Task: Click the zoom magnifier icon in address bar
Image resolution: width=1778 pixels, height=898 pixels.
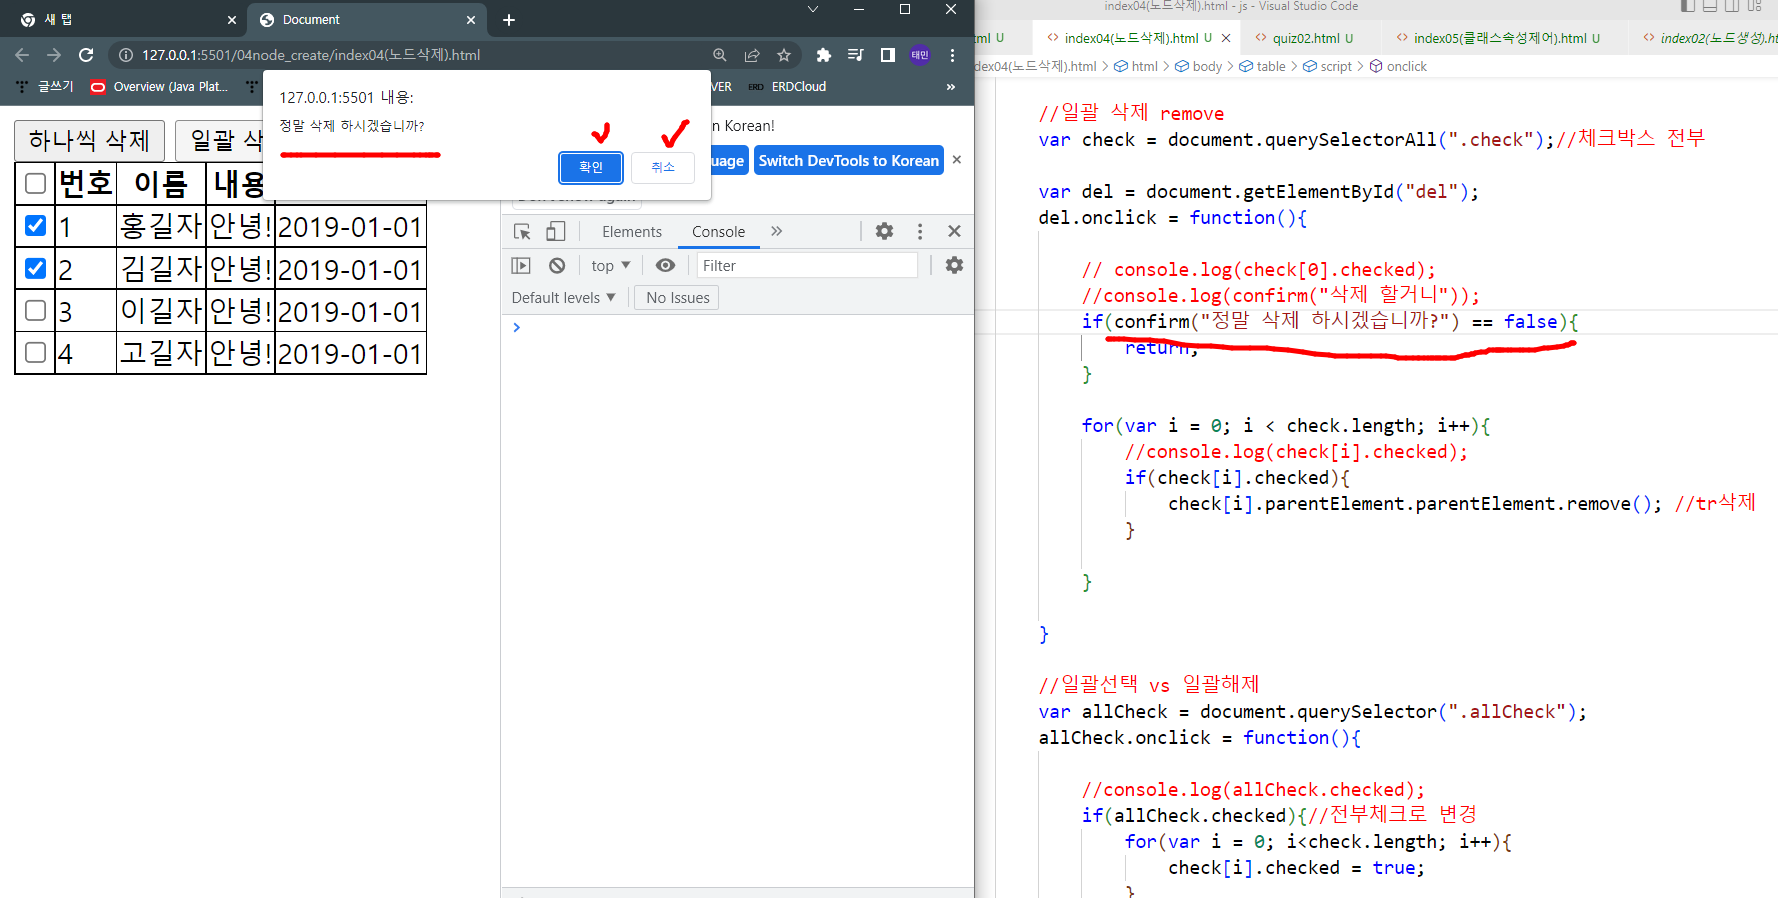Action: [720, 55]
